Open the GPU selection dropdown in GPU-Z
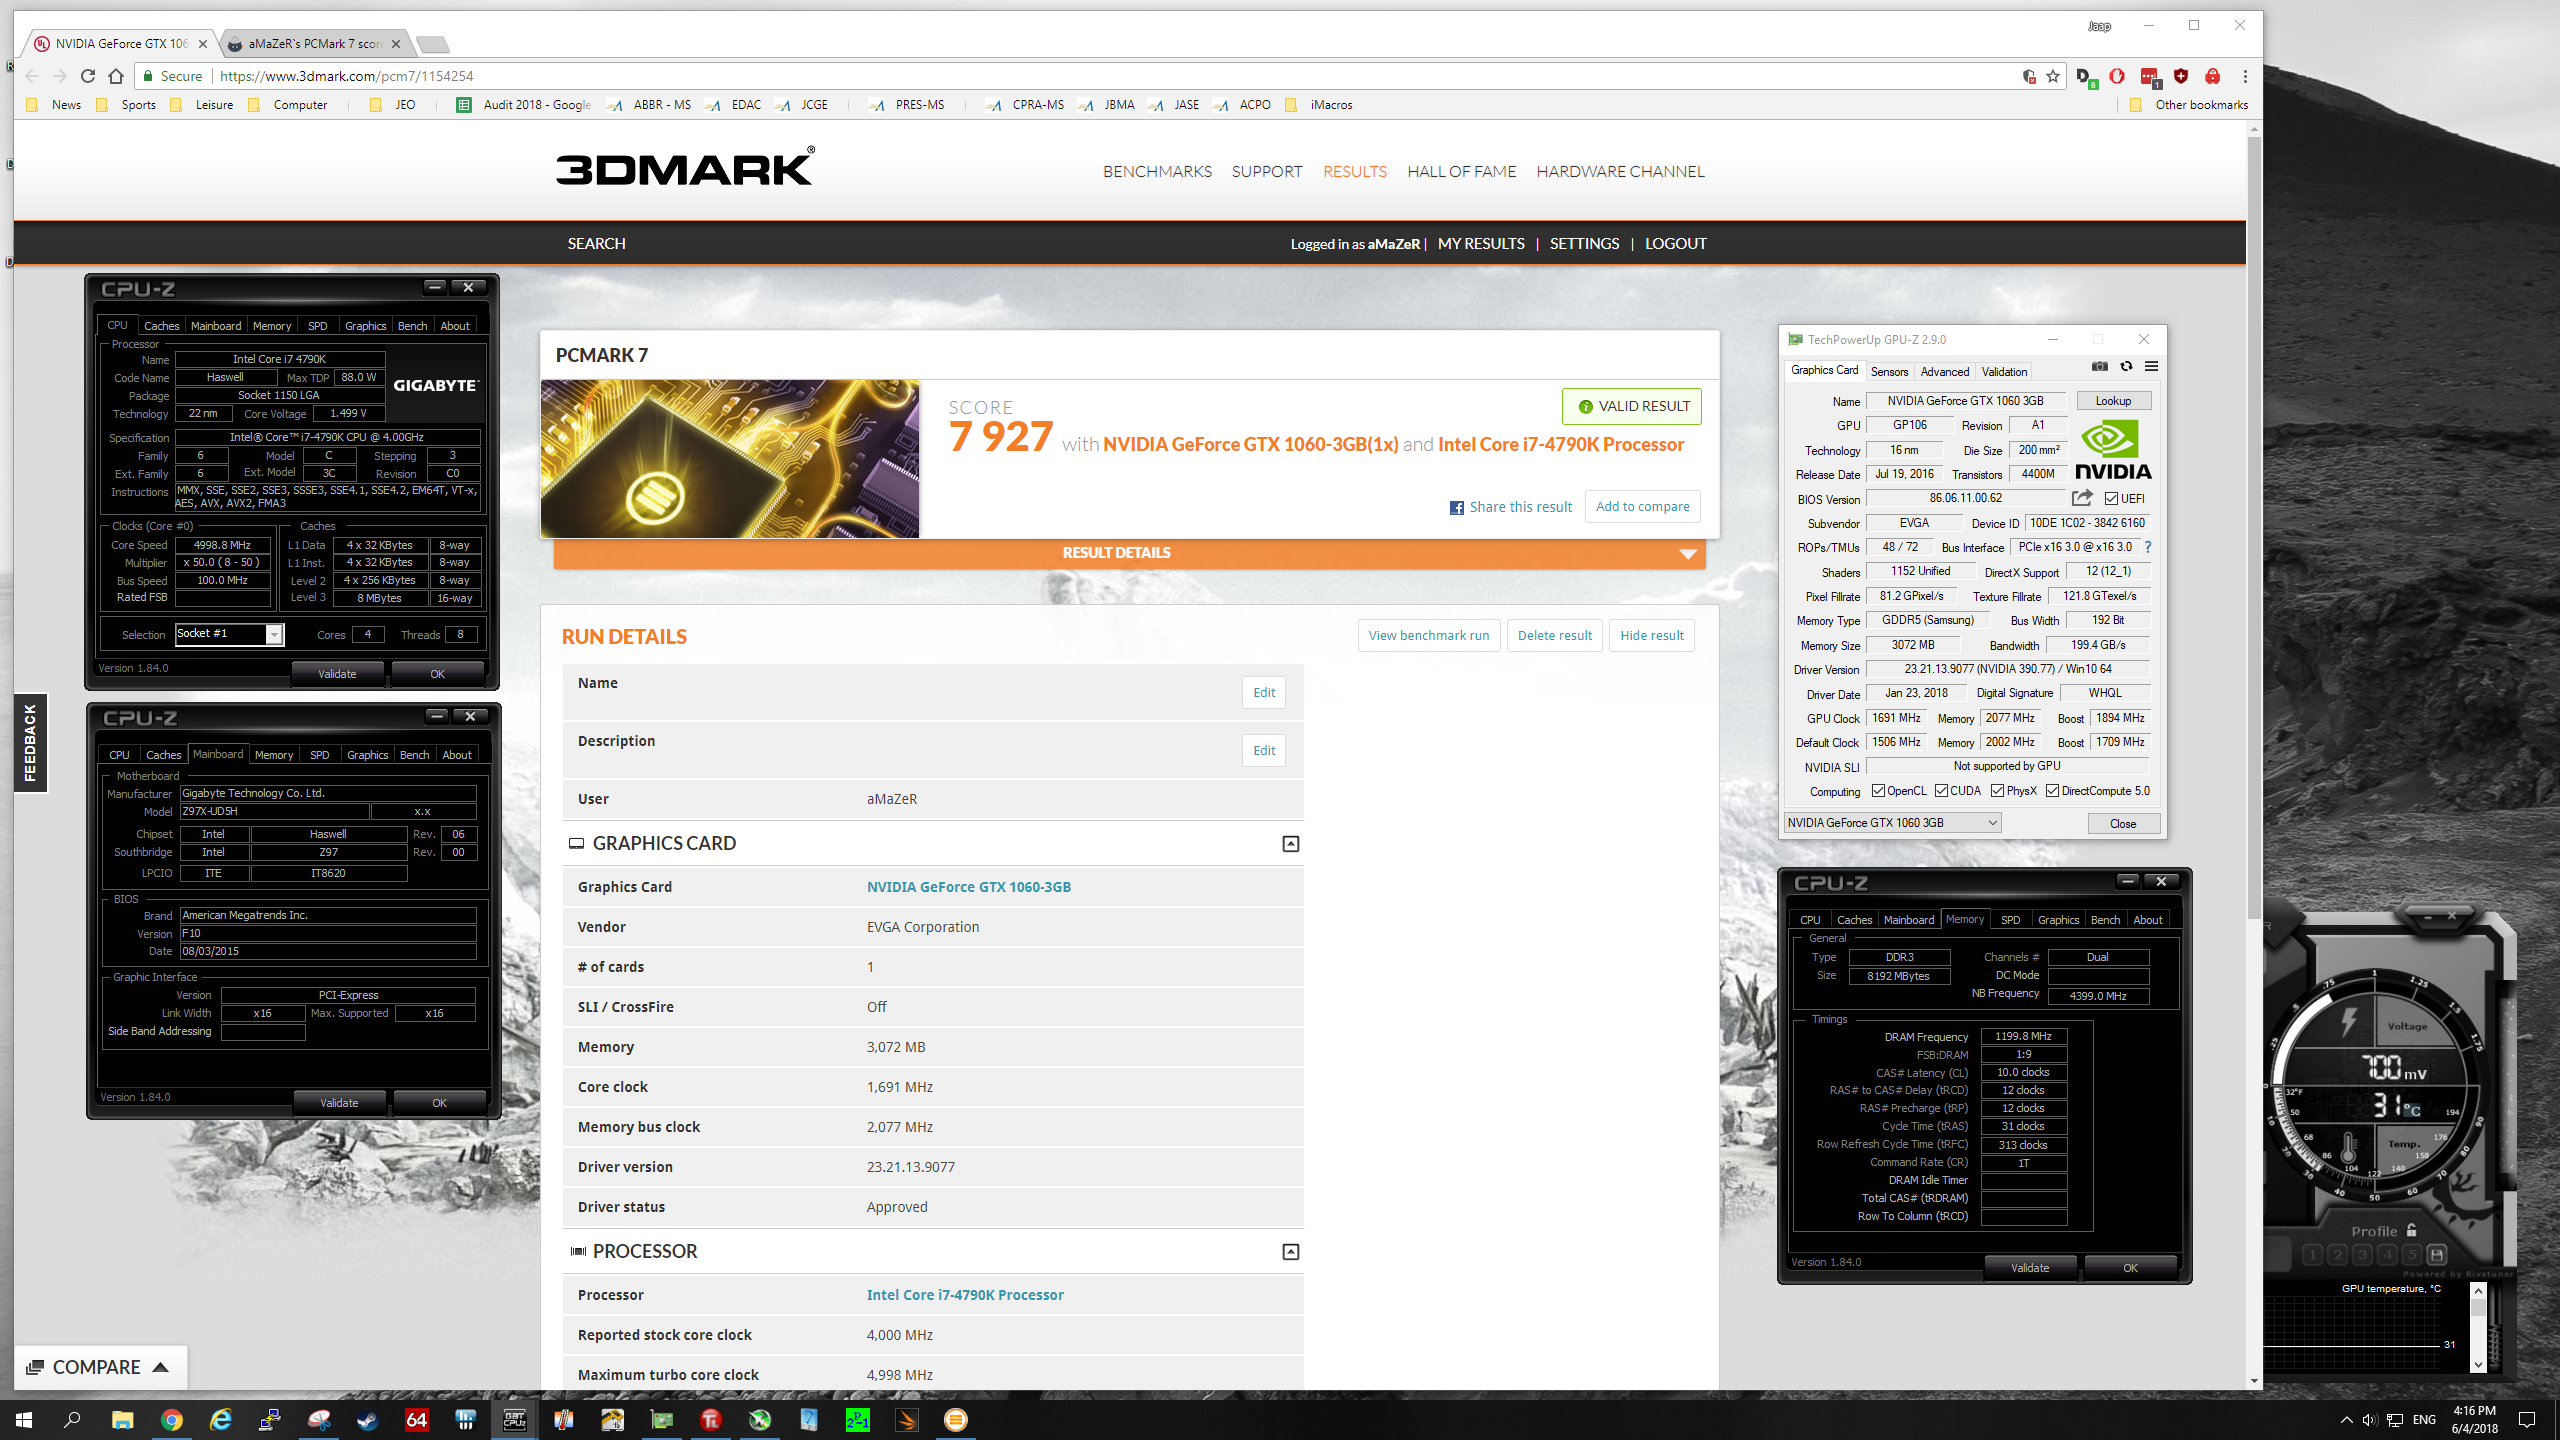This screenshot has width=2560, height=1440. (1892, 823)
